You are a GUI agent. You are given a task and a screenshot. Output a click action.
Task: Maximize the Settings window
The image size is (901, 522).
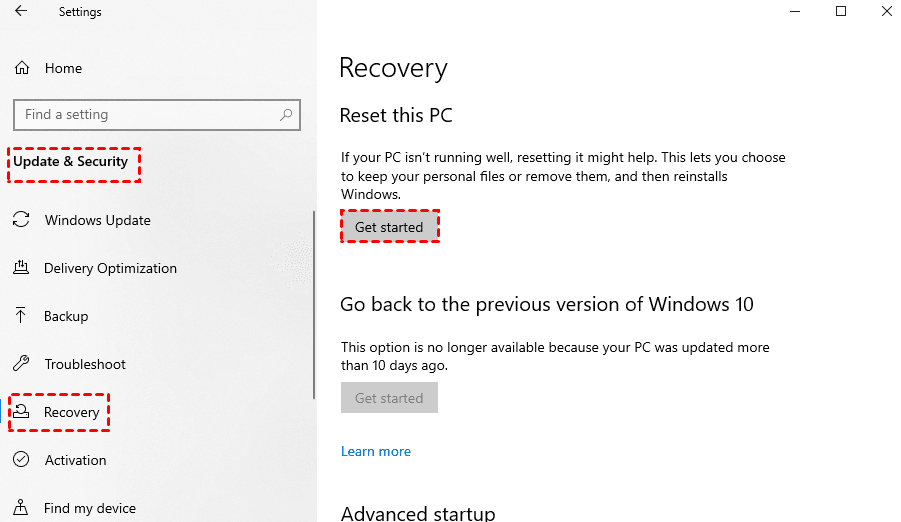click(841, 12)
